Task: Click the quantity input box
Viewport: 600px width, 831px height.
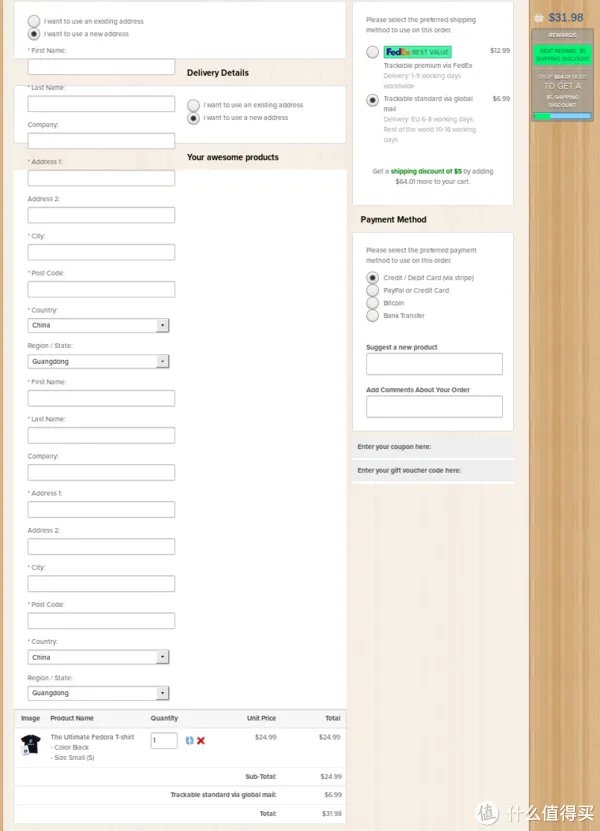Action: point(164,740)
